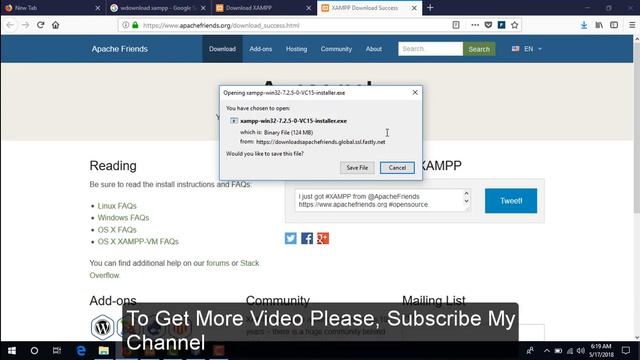Launch Microsoft Edge from the taskbar
The image size is (640, 360).
pos(81,351)
